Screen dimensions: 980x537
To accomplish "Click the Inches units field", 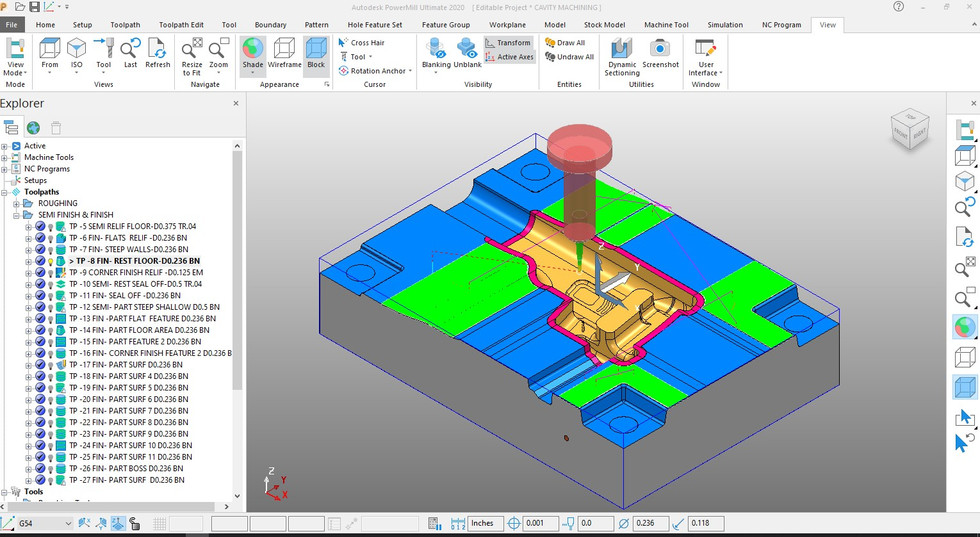I will 486,523.
